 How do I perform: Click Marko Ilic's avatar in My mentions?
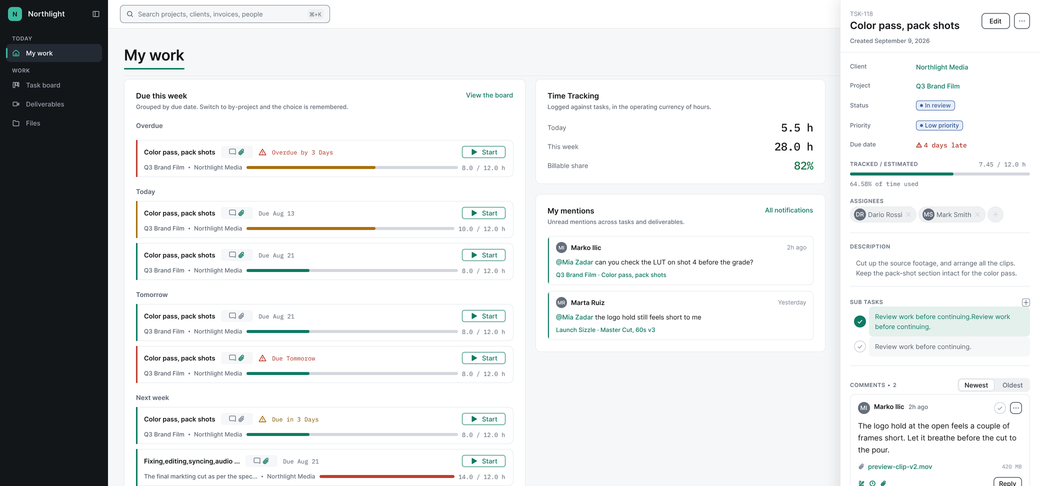coord(562,247)
